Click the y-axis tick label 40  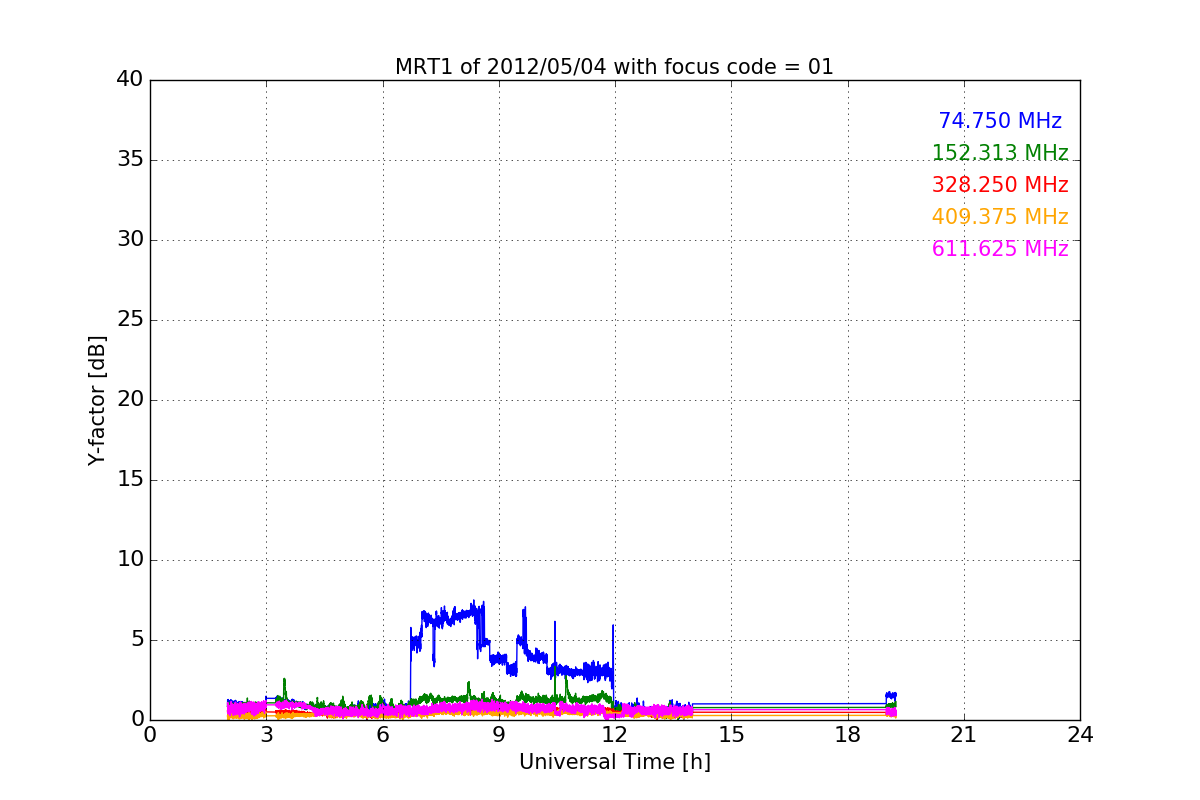click(x=130, y=80)
